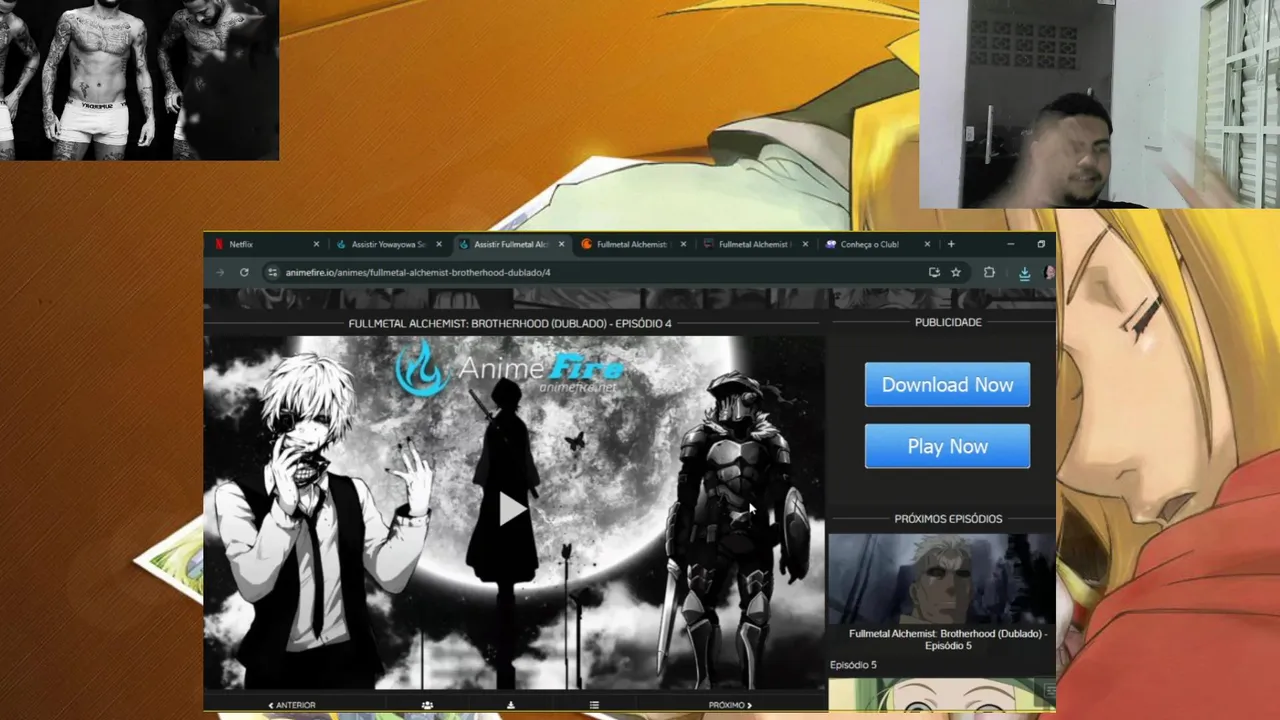
Task: Open the Crunchyroll Fullmetal Alchemist tab
Action: pyautogui.click(x=633, y=244)
